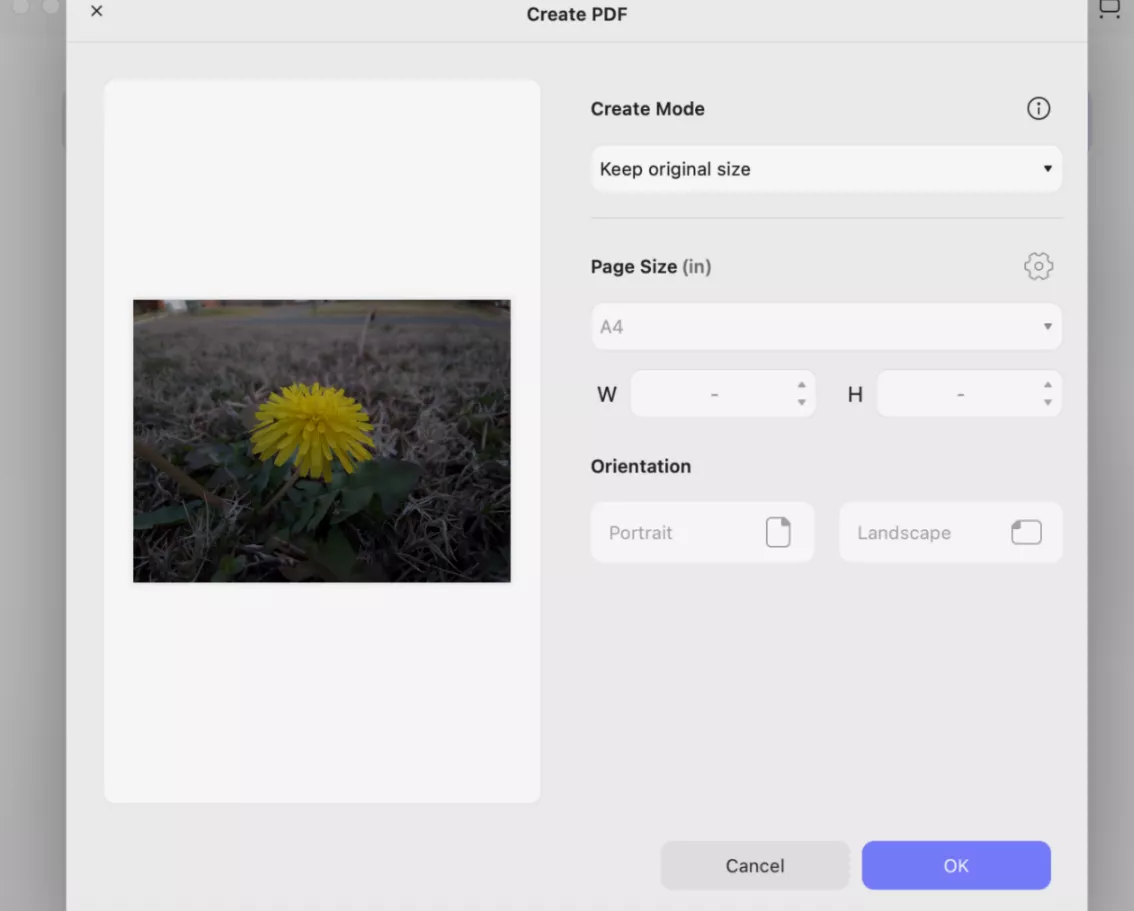Screen dimensions: 1134x911
Task: Open the Create Mode dropdown showing Keep original size
Action: (x=825, y=169)
